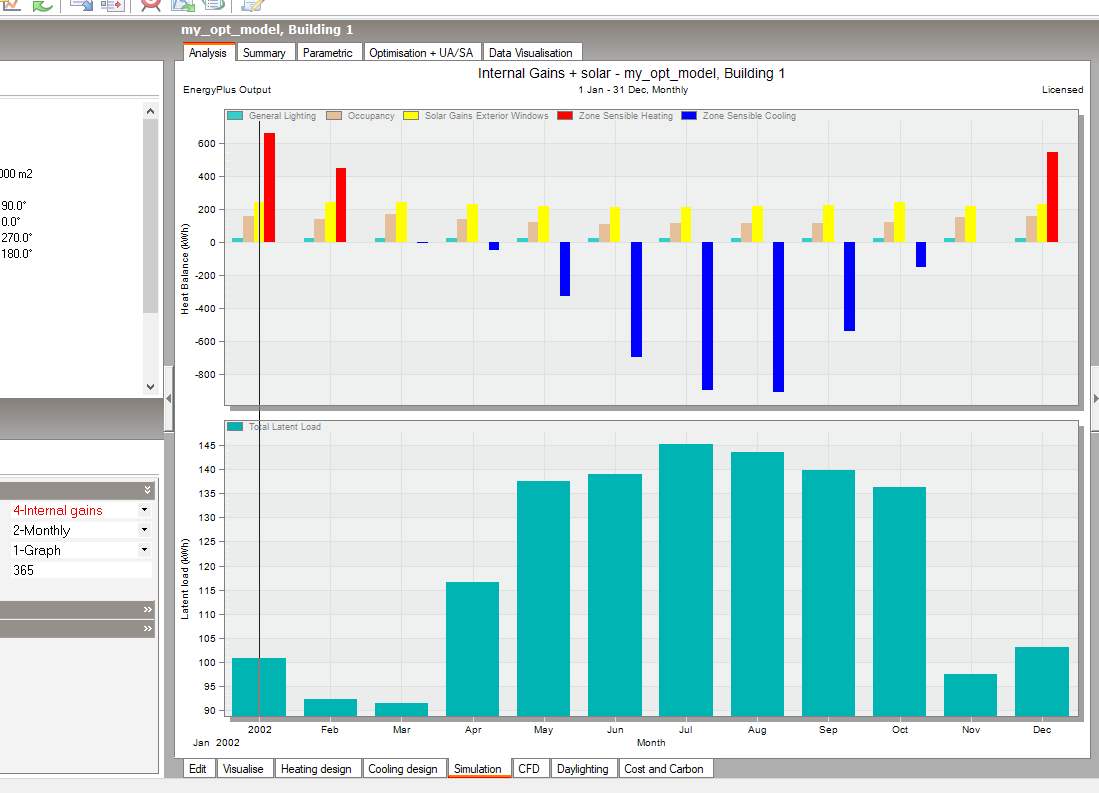Click the July Total Latent Load bar
The width and height of the screenshot is (1099, 793).
coord(686,580)
